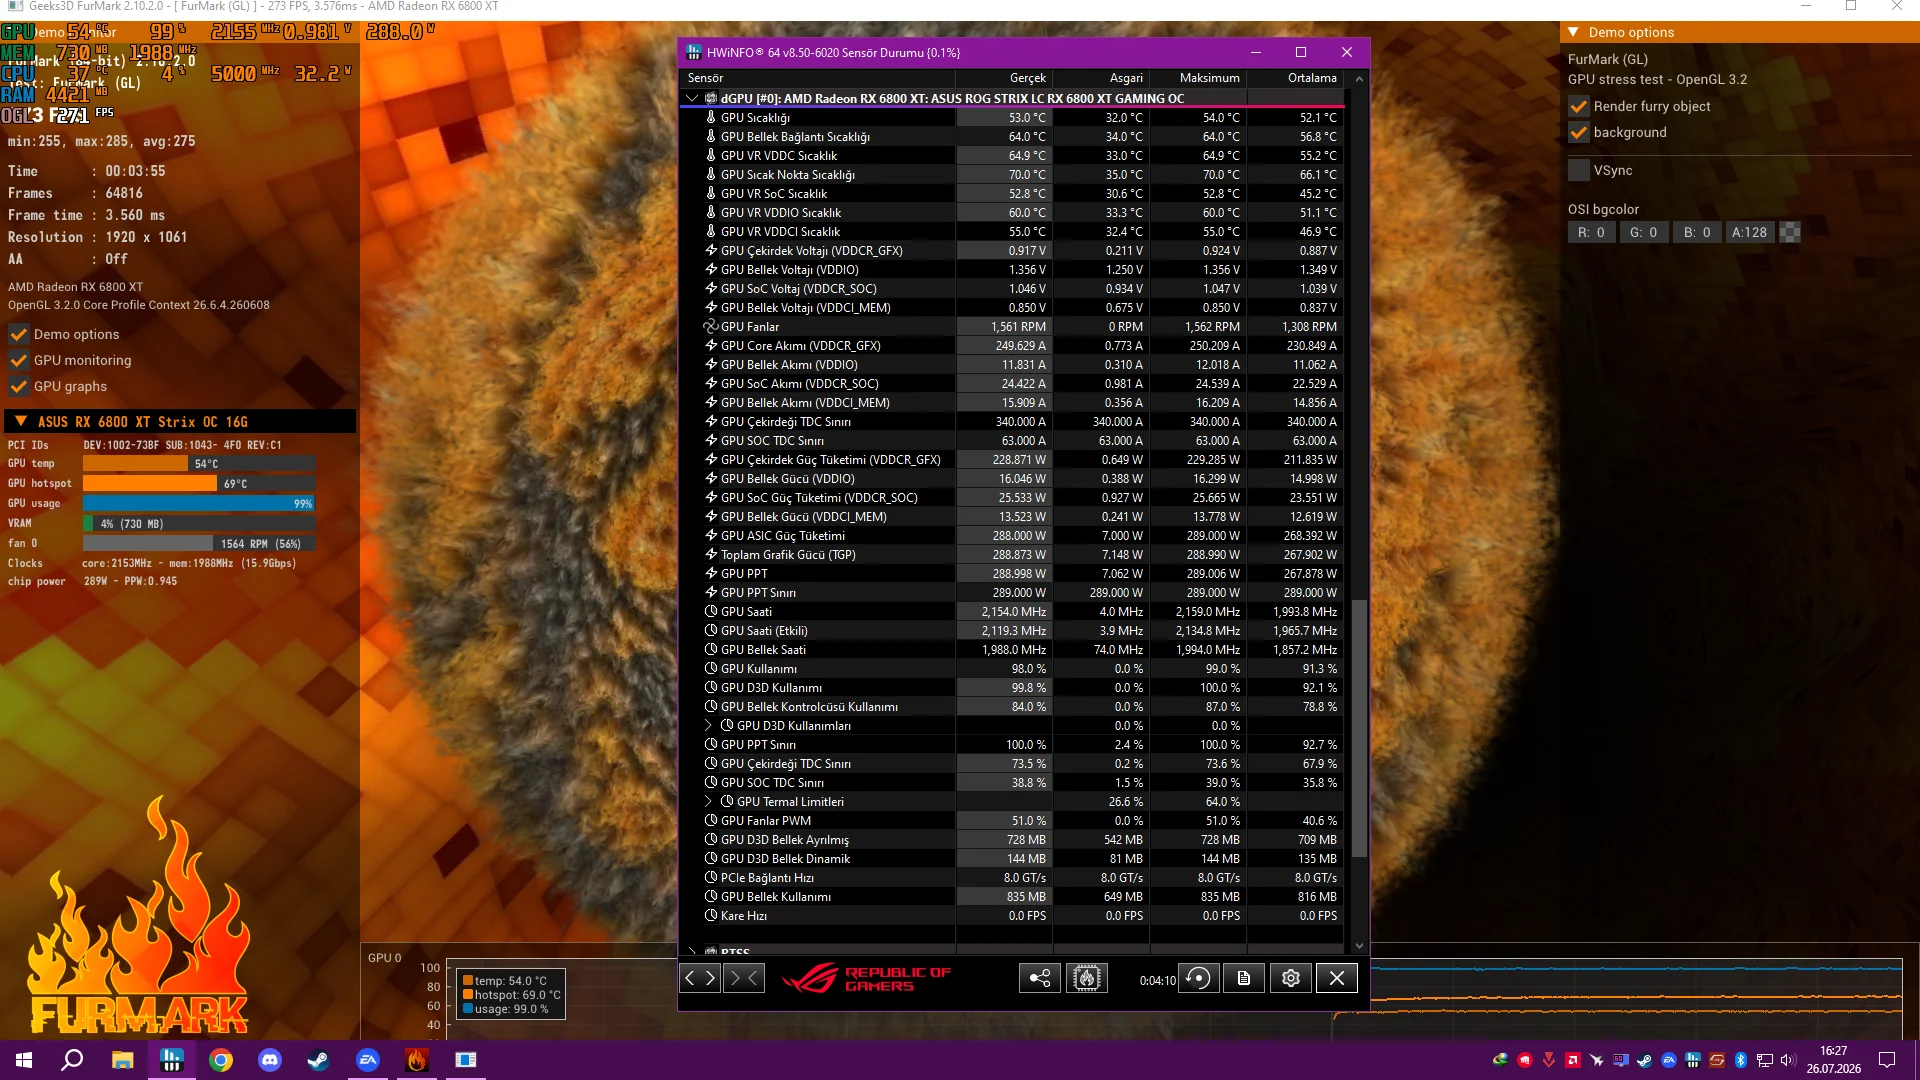Viewport: 1920px width, 1080px height.
Task: Click scrollbar up arrow in HWiNFO
Action: coord(1359,78)
